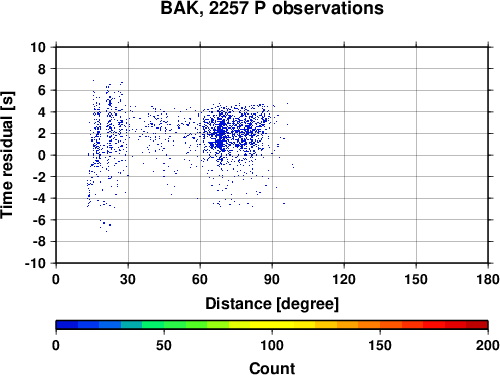Click the yellow colorbar segment above 100

pyautogui.click(x=283, y=325)
